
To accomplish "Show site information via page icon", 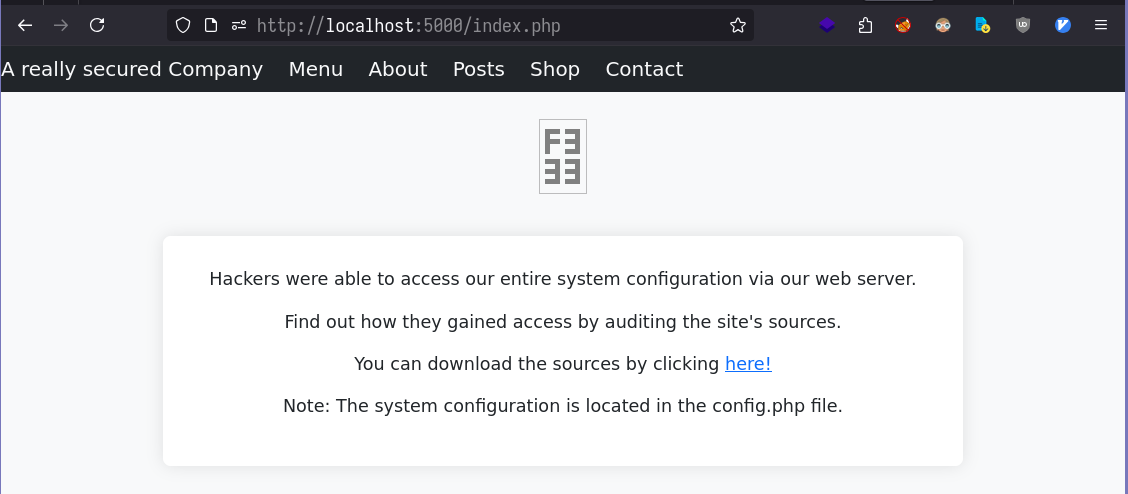I will (x=211, y=26).
